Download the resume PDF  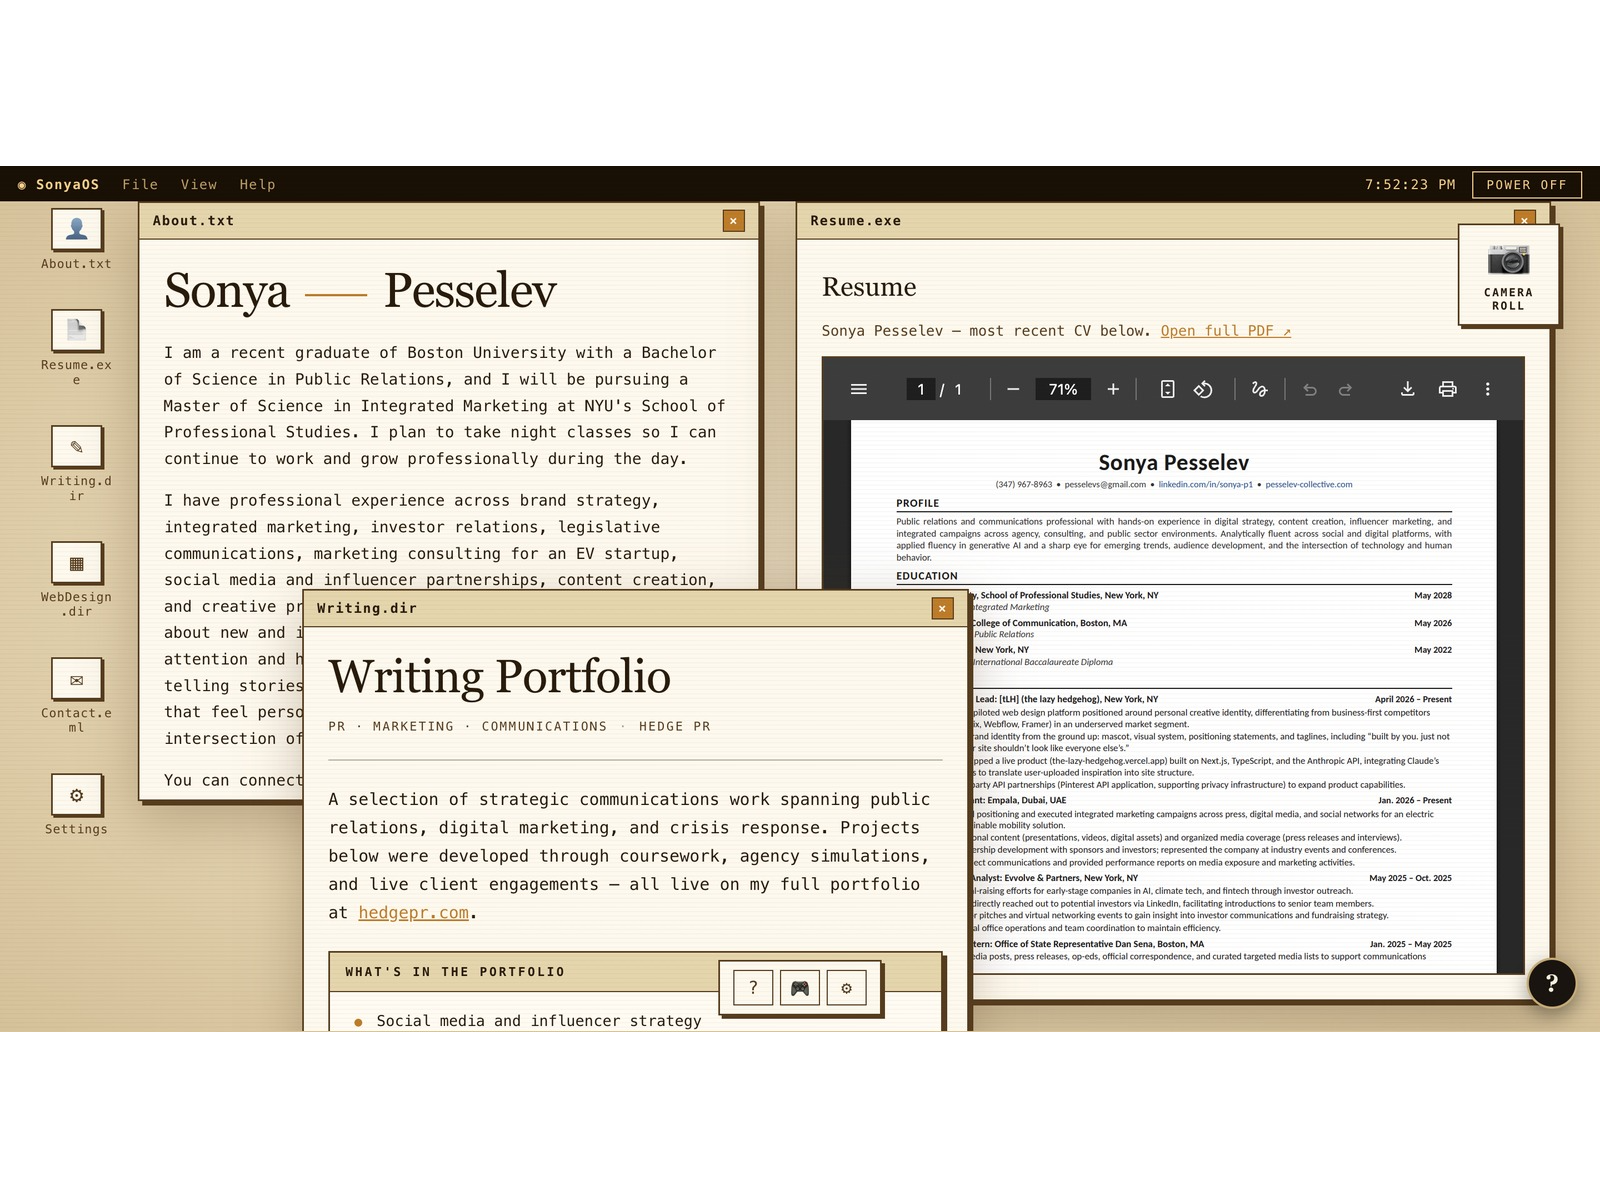point(1407,389)
